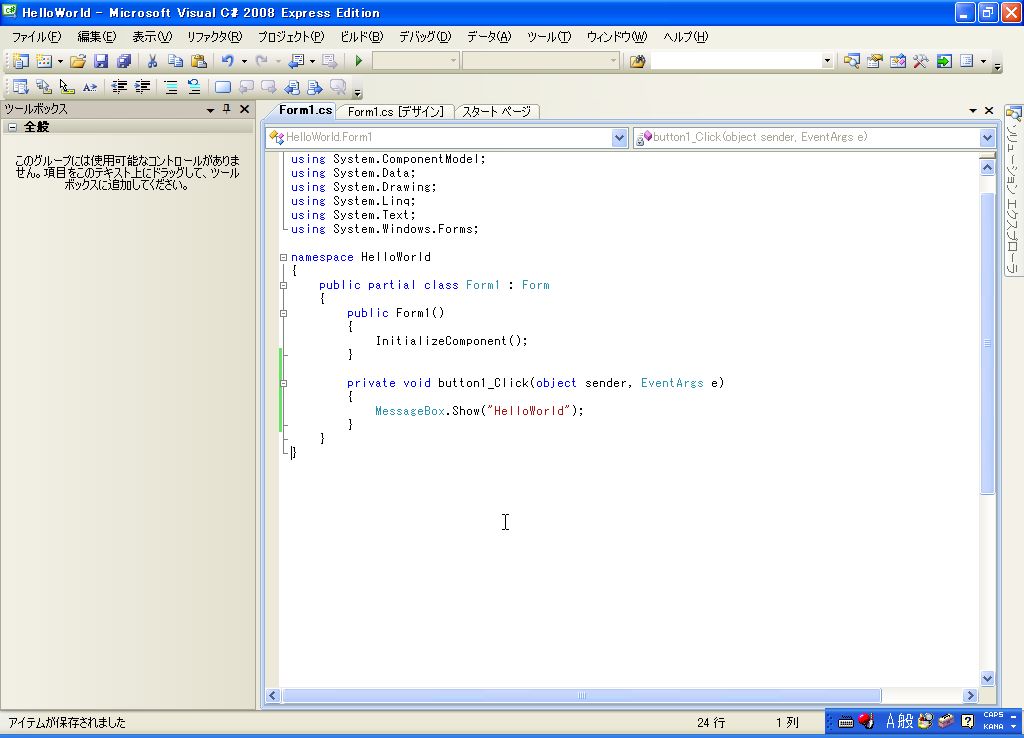1024x738 pixels.
Task: Comment out the selected lines icon
Action: 171,87
